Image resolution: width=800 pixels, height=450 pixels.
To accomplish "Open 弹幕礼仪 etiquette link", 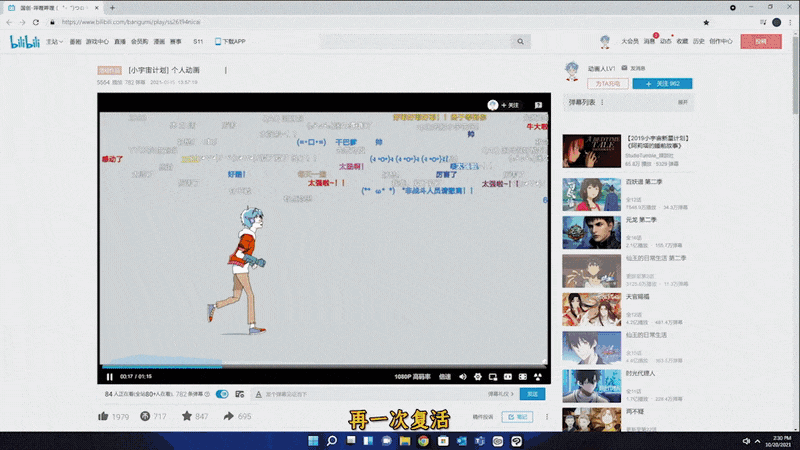I will tap(501, 394).
